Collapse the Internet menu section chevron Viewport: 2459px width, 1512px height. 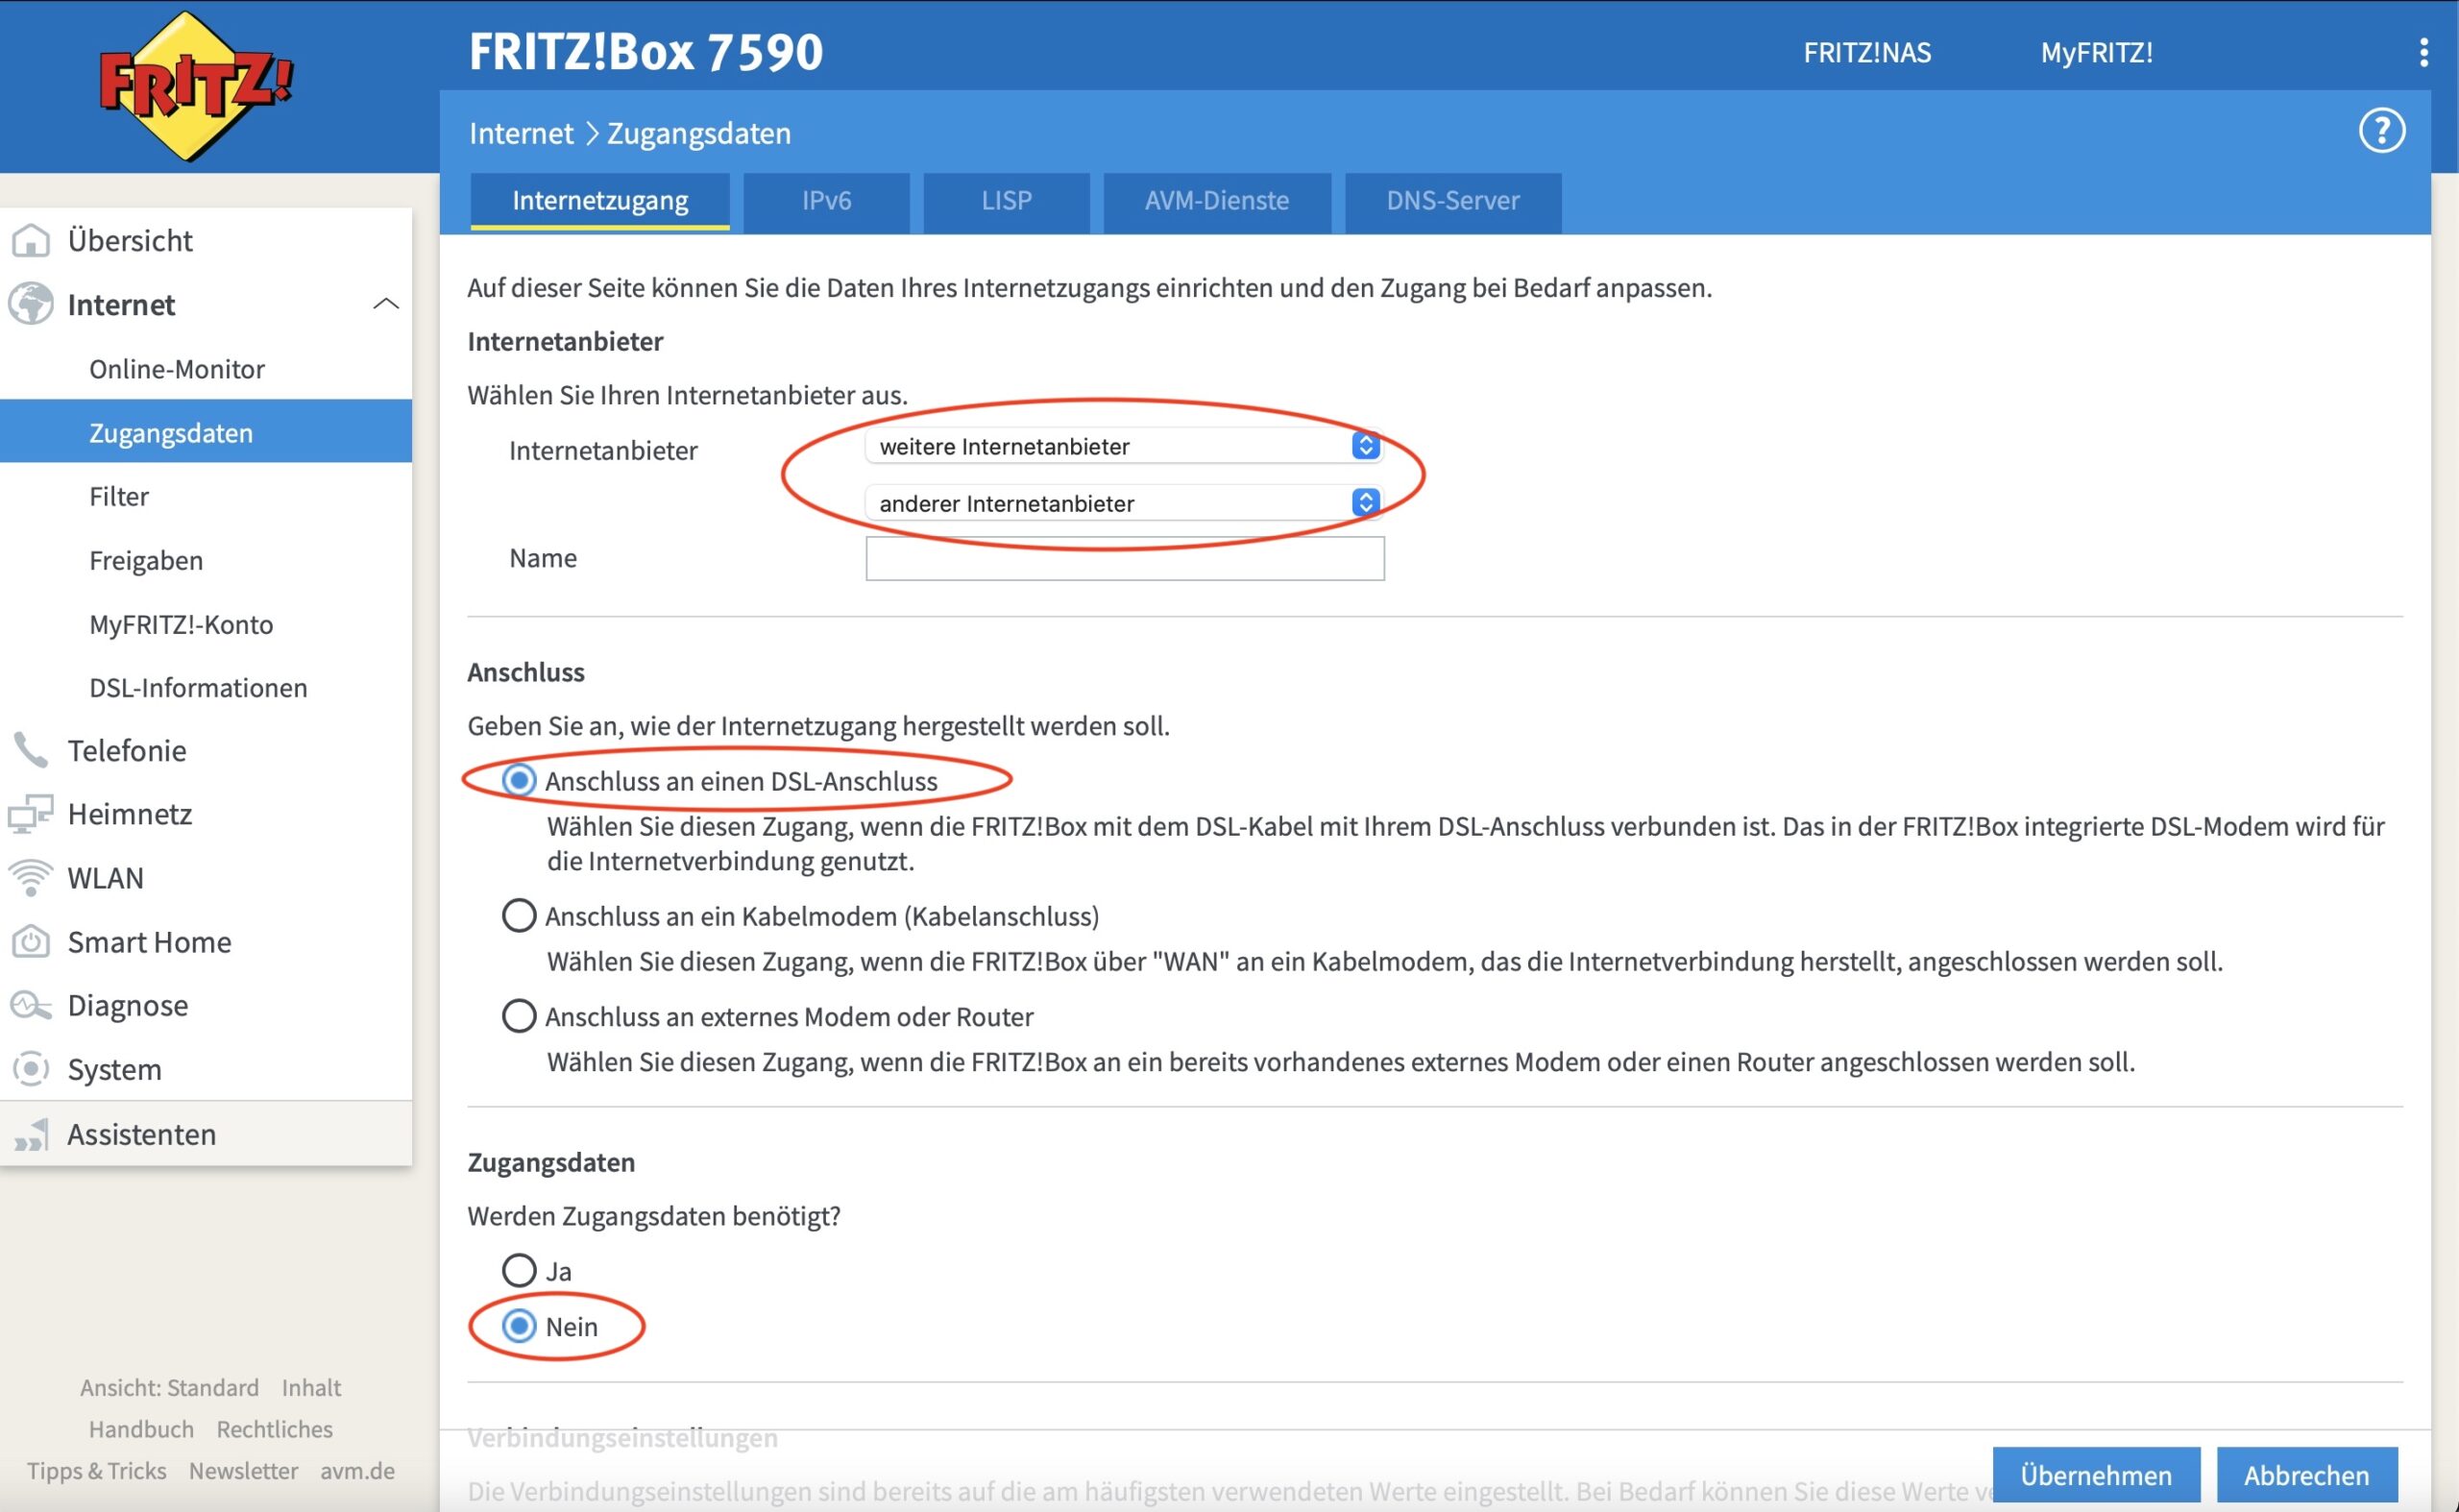click(x=386, y=304)
